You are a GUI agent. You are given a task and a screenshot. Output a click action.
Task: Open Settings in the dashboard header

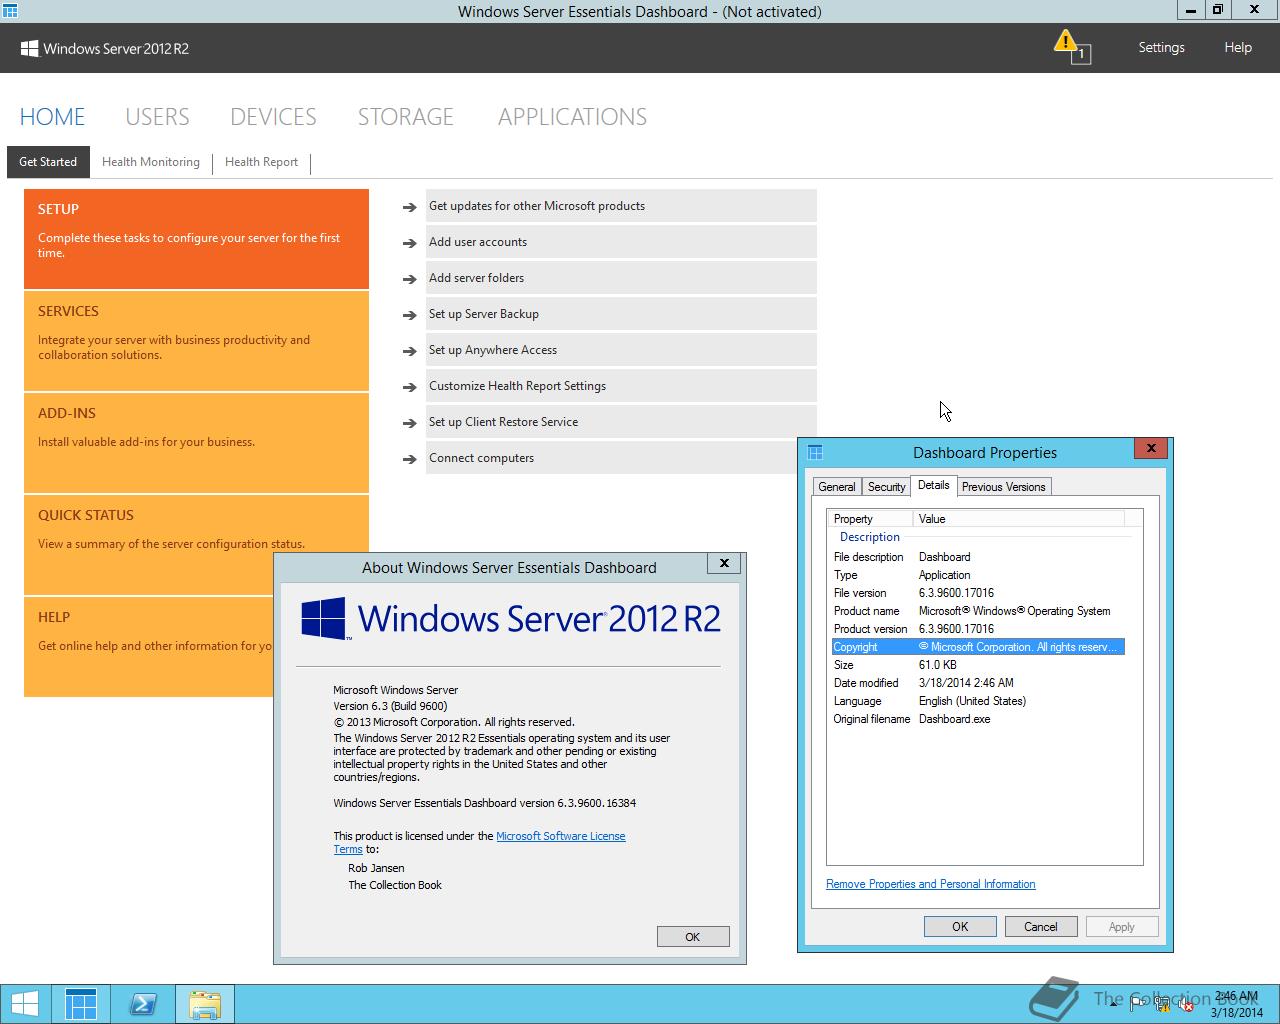pos(1161,47)
